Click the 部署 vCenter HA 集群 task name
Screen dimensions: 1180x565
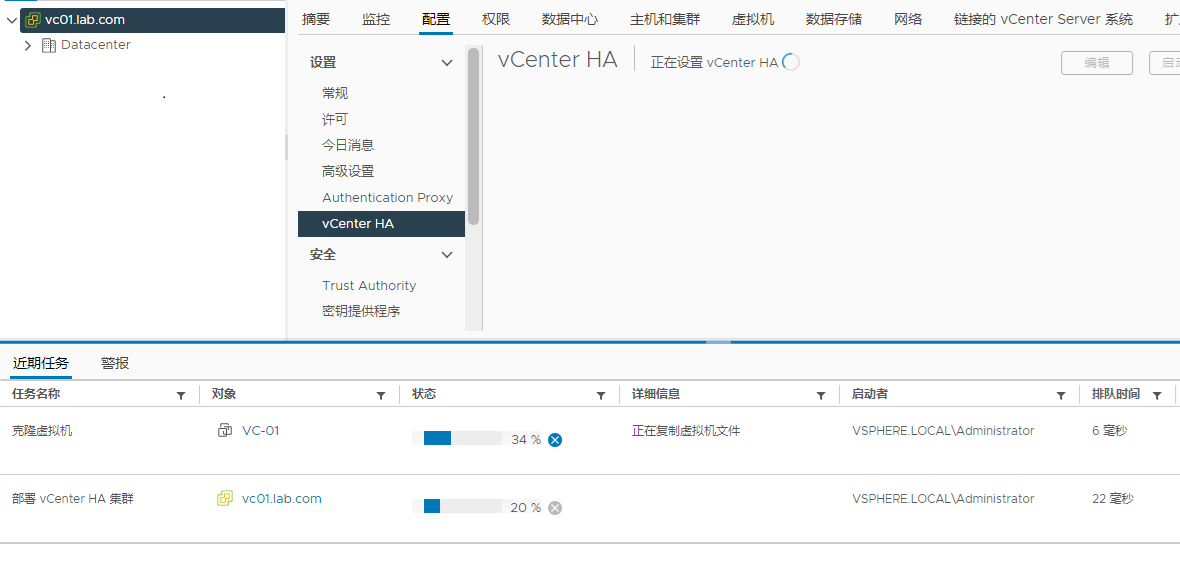pyautogui.click(x=73, y=499)
